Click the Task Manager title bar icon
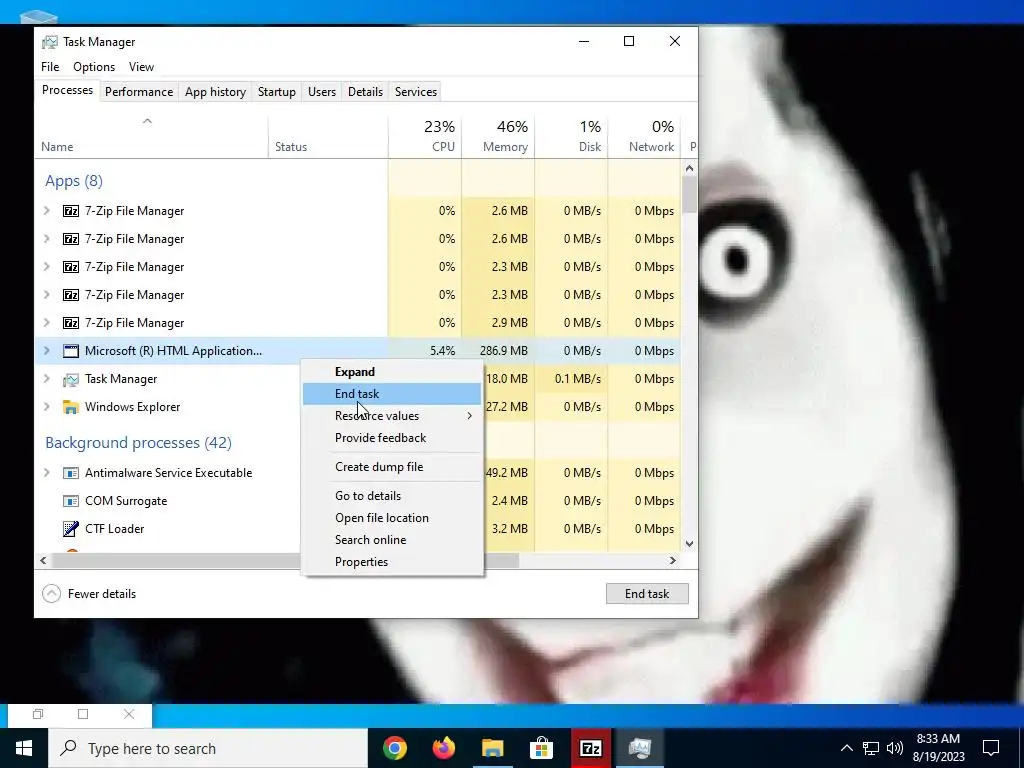The width and height of the screenshot is (1024, 768). pyautogui.click(x=50, y=42)
